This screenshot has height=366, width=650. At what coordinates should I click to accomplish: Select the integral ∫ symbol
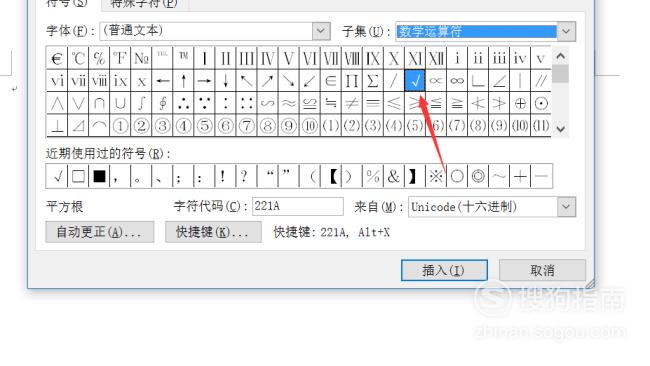click(x=141, y=103)
